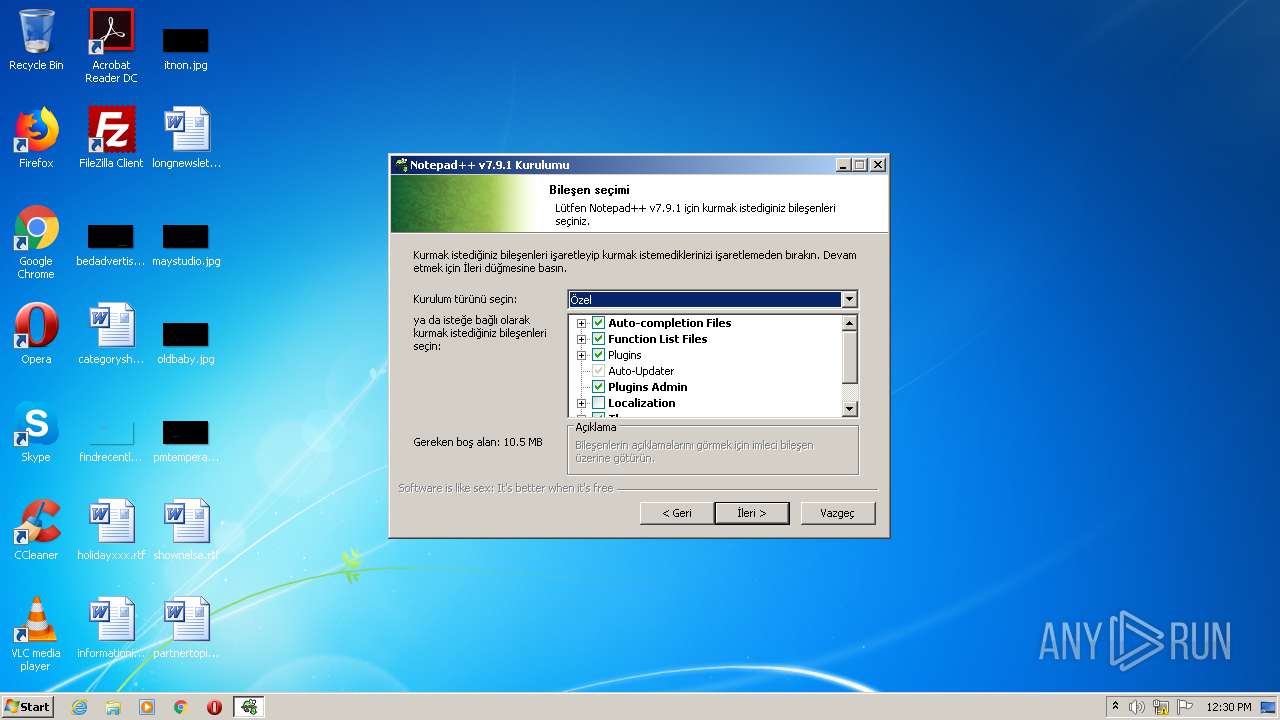Expand the Function List Files tree node

(581, 339)
